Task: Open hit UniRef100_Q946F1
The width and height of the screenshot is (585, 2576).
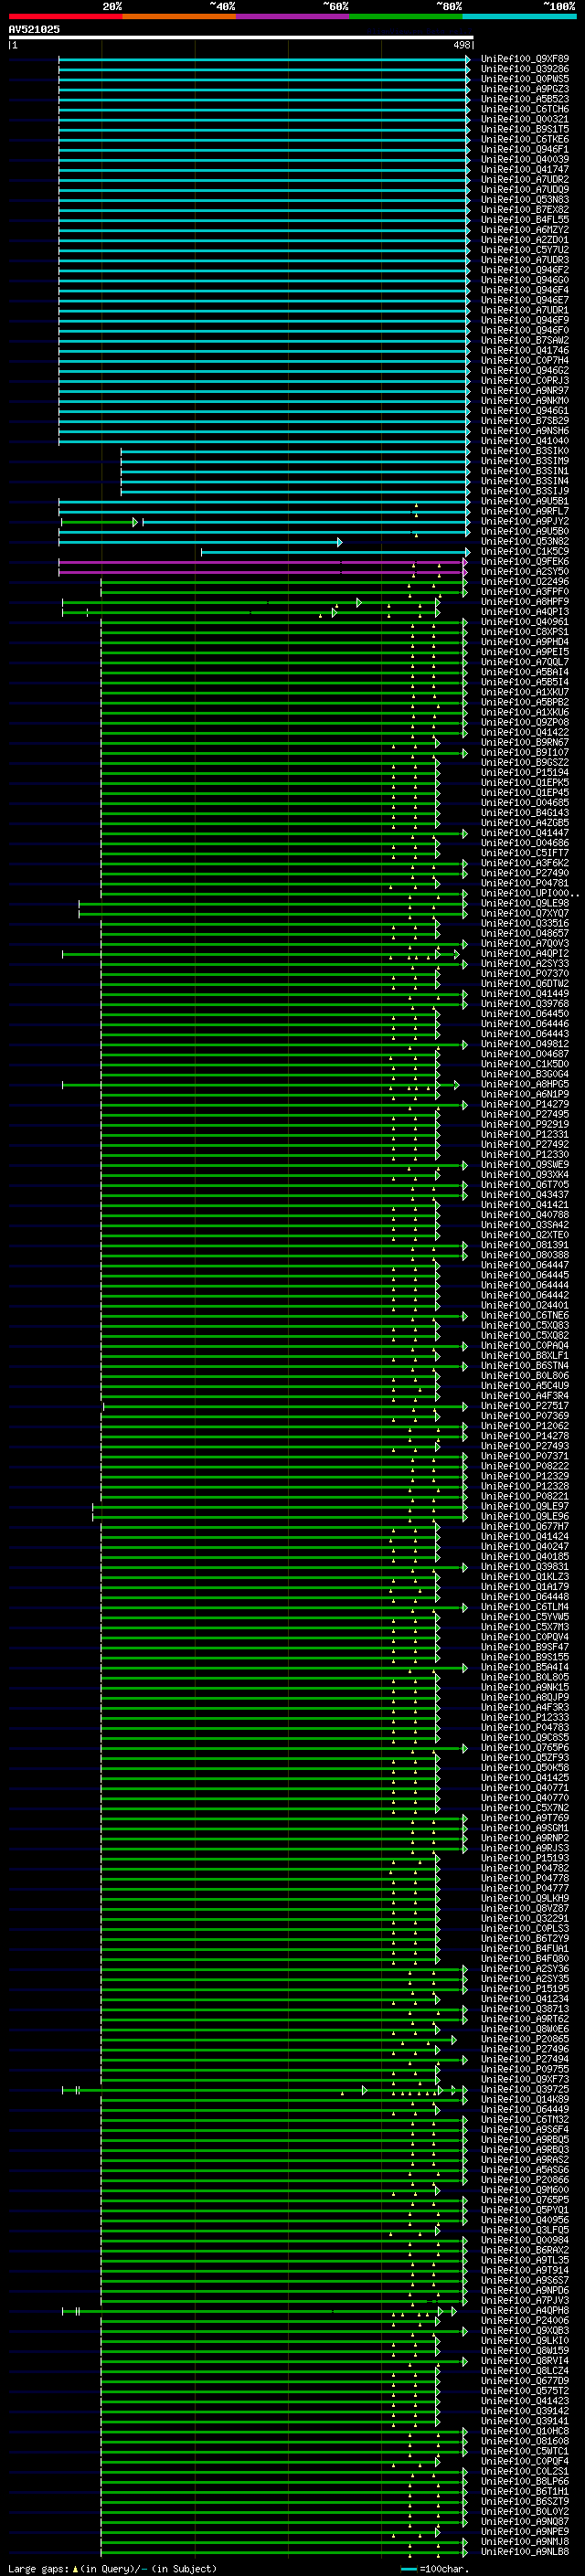Action: tap(524, 149)
